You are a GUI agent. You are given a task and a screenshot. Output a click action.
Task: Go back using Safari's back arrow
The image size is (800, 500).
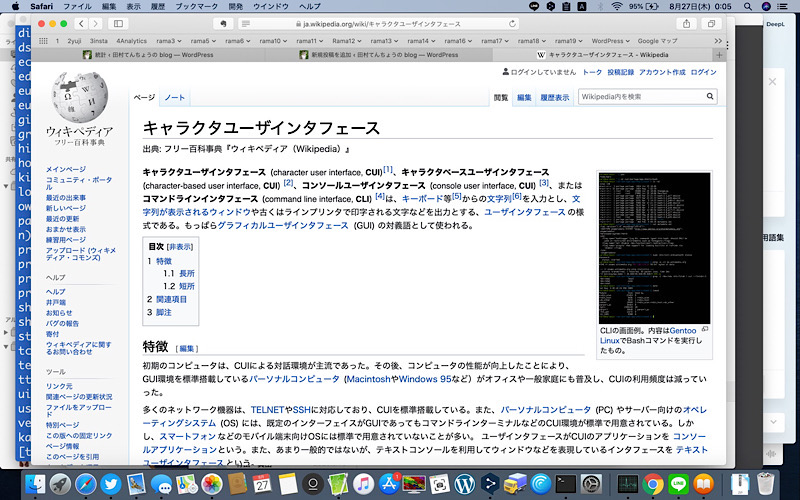[x=82, y=23]
